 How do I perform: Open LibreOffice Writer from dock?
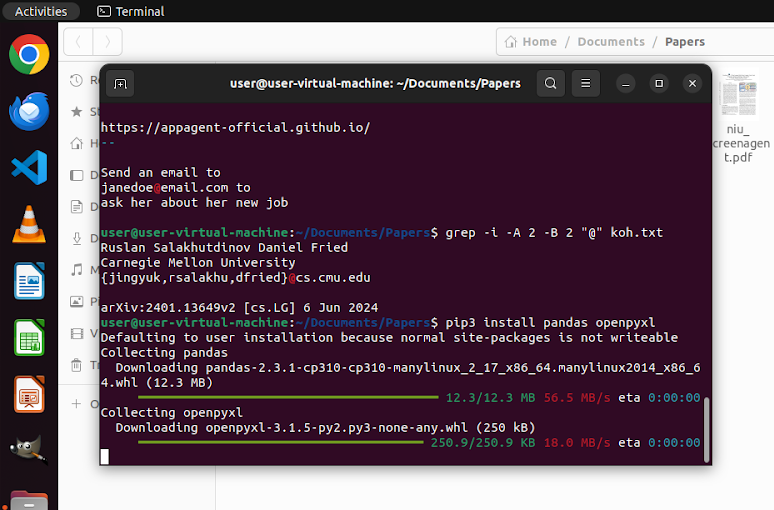(x=29, y=281)
